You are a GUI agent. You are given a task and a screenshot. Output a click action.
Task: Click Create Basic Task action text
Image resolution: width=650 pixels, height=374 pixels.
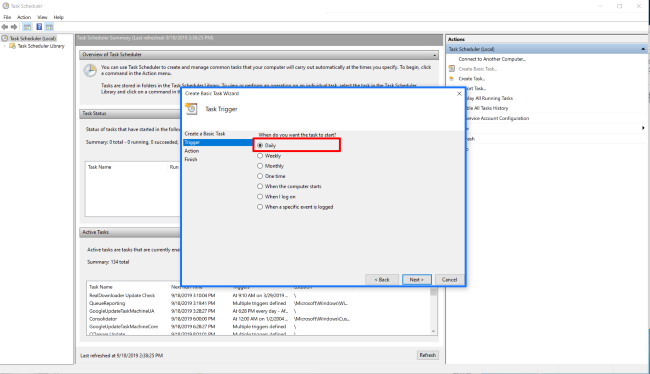click(478, 69)
